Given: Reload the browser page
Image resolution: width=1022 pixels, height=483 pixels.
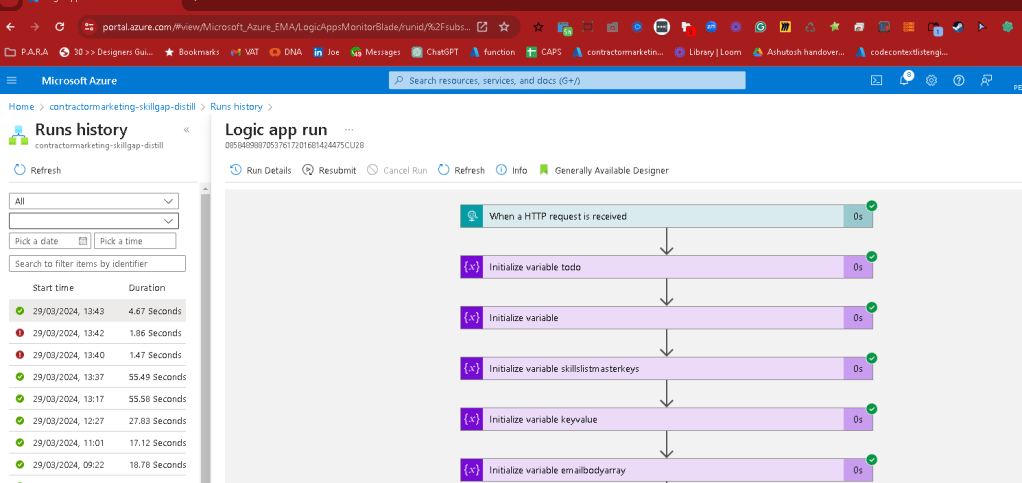Looking at the screenshot, I should pyautogui.click(x=59, y=27).
